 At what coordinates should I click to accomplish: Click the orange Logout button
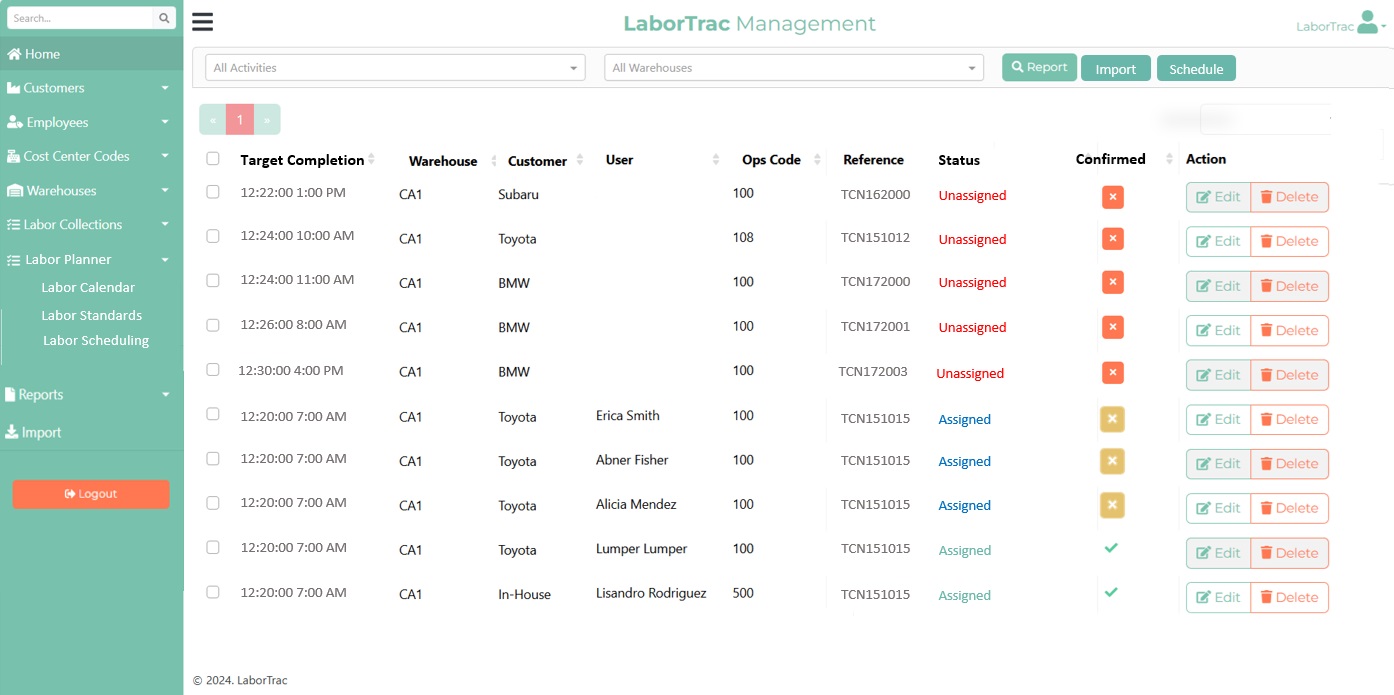coord(91,494)
